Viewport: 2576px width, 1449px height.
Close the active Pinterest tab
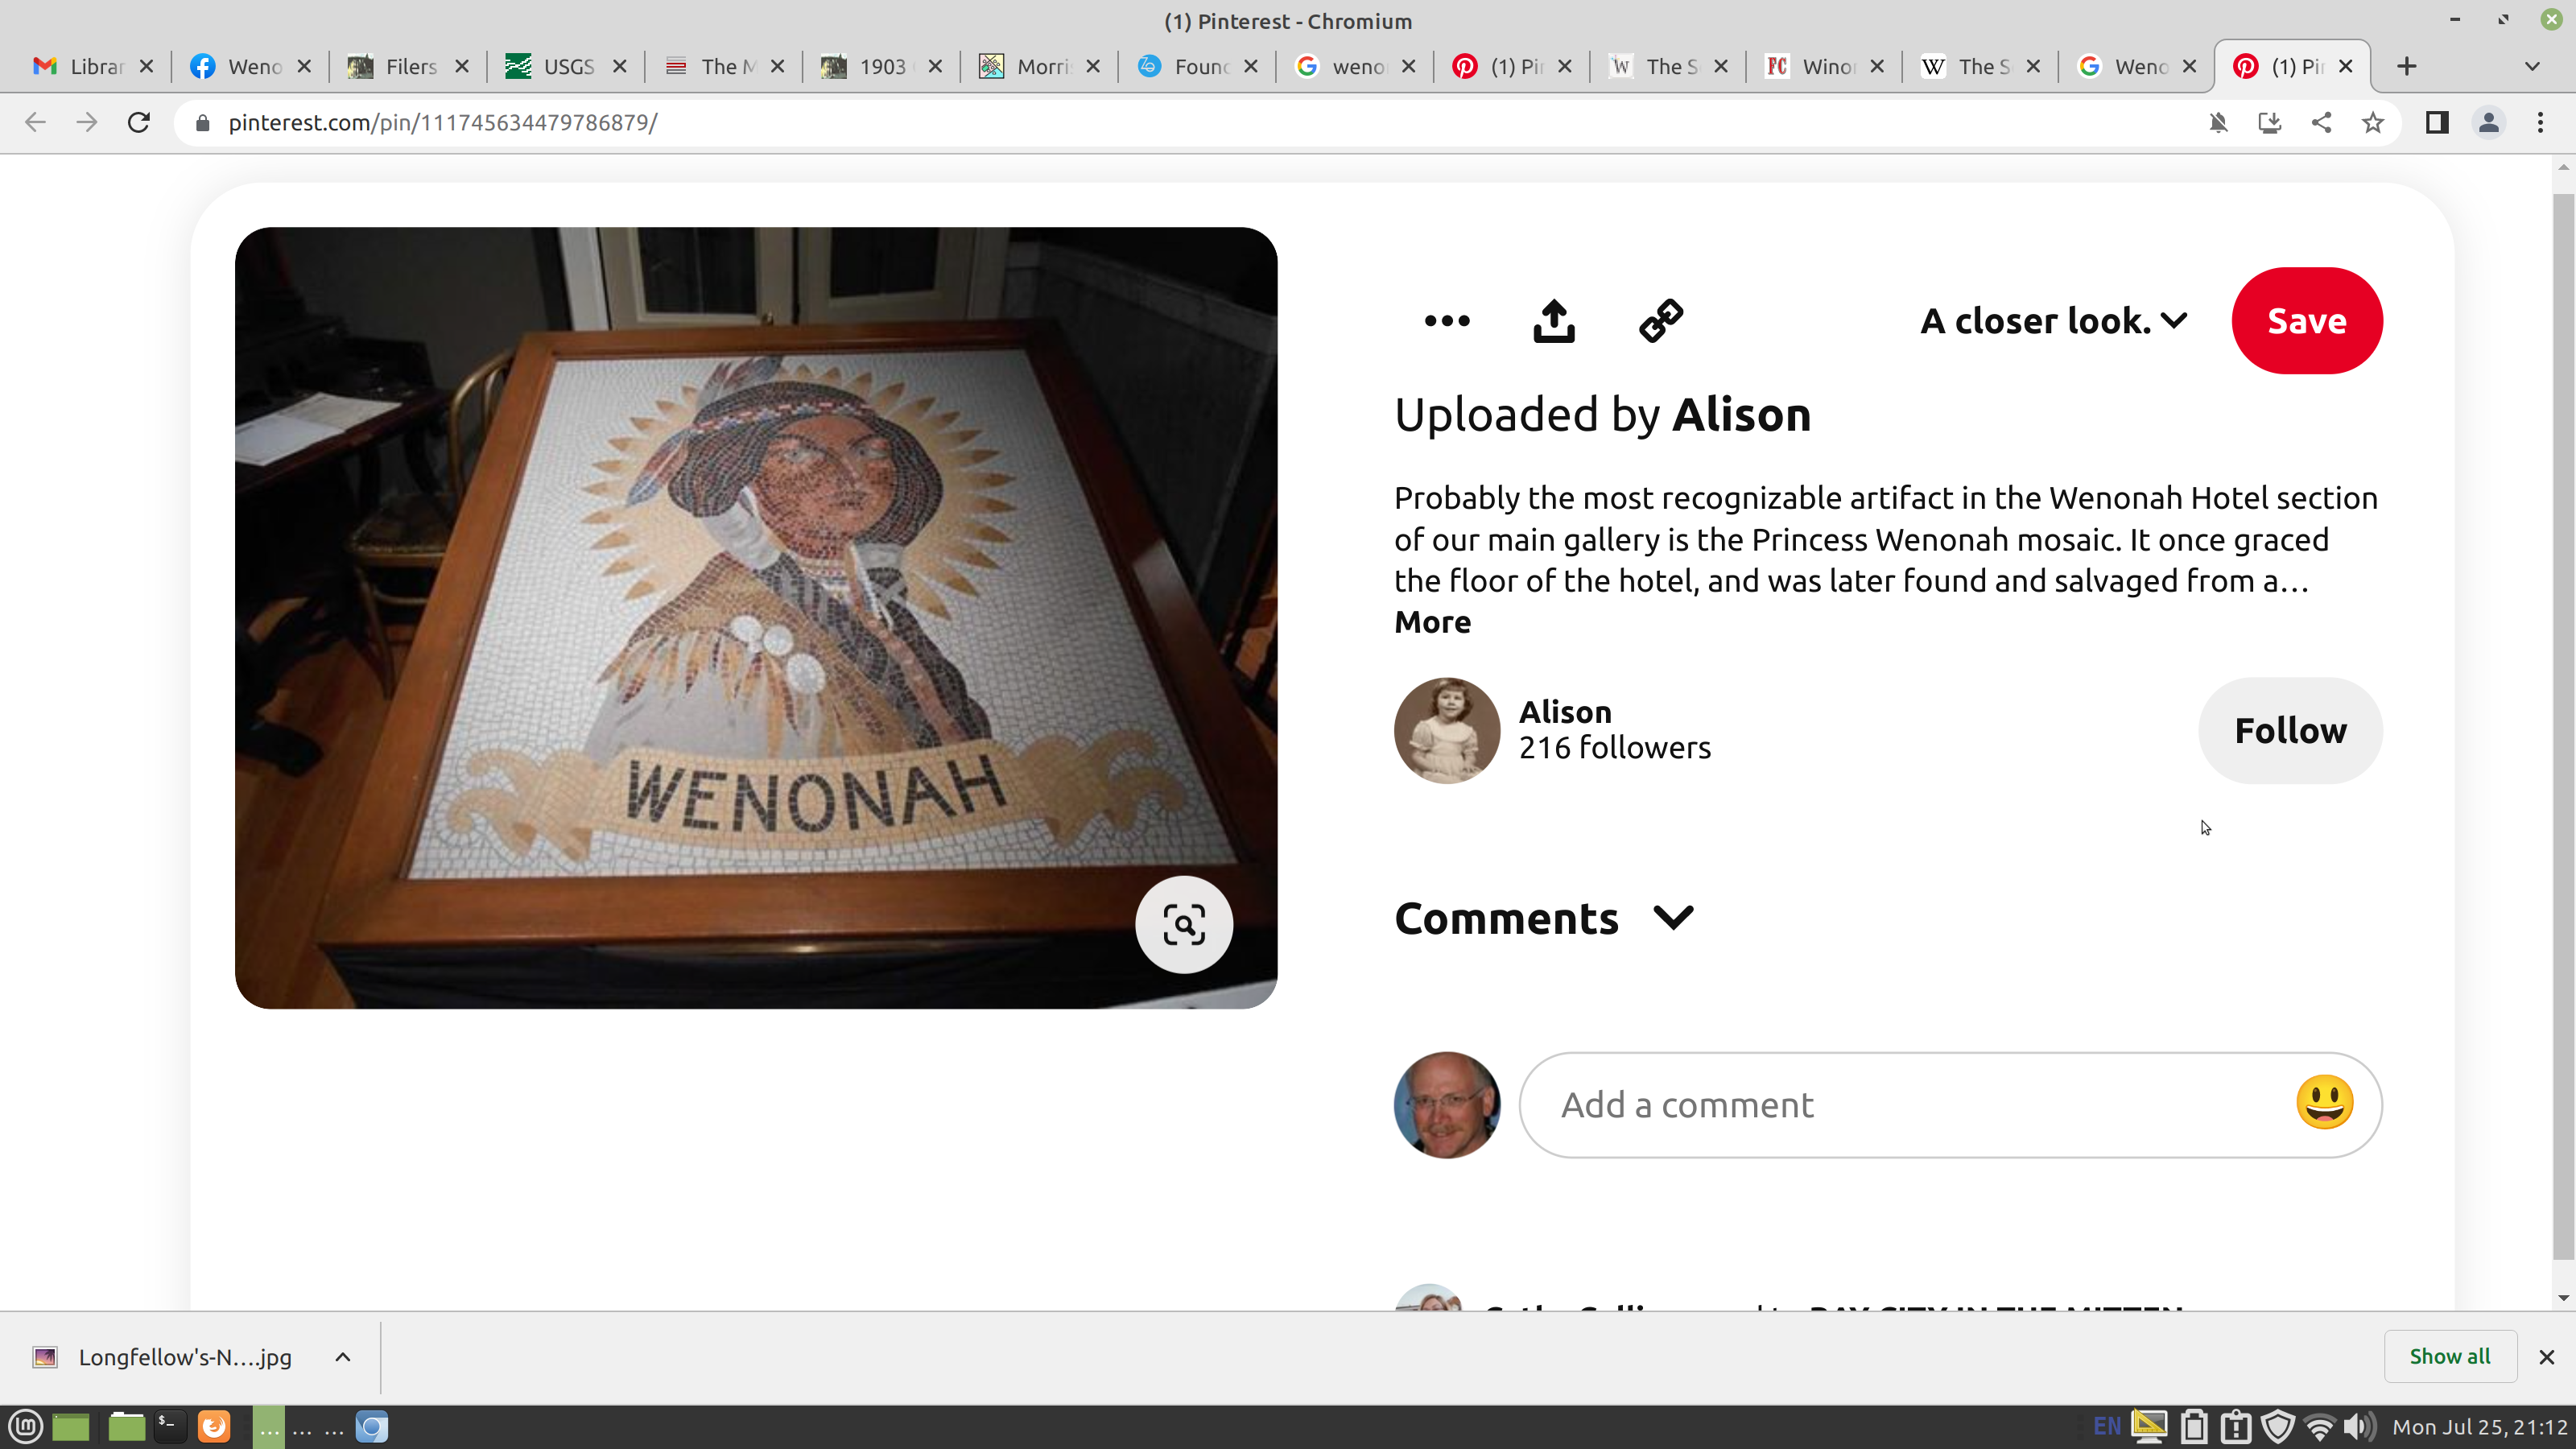coord(2346,66)
